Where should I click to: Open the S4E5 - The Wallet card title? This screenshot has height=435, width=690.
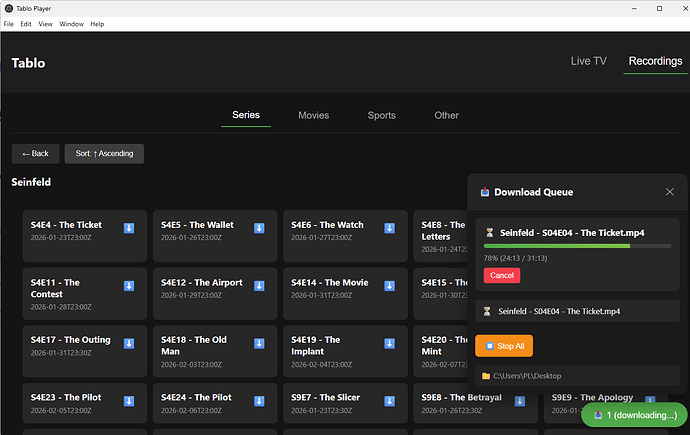pyautogui.click(x=197, y=225)
